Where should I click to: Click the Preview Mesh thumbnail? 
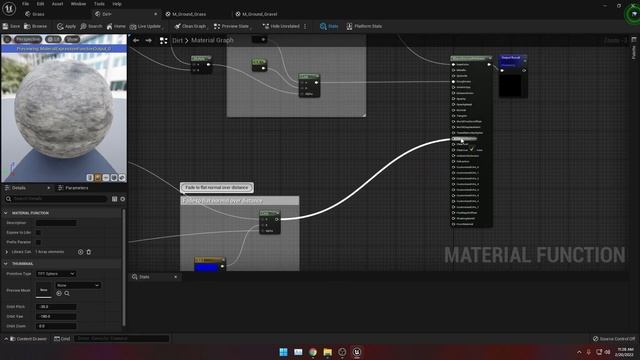[44, 289]
